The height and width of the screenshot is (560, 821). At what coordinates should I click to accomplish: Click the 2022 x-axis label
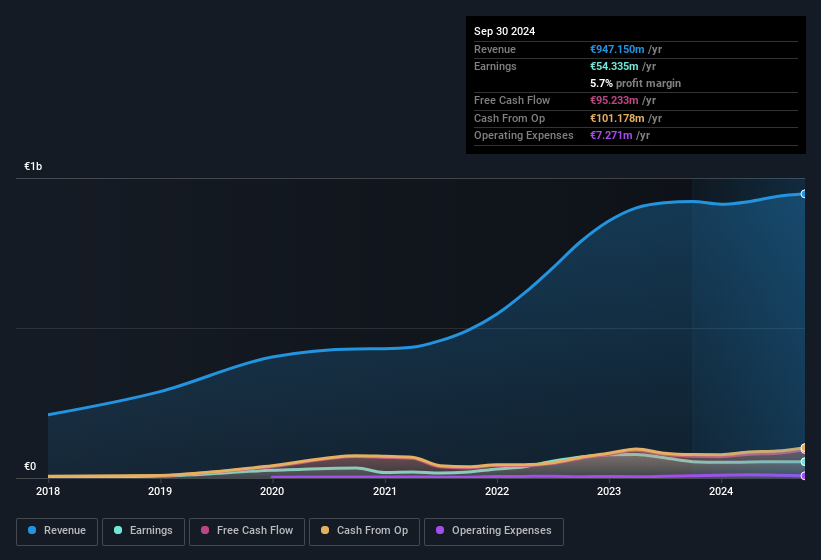496,491
